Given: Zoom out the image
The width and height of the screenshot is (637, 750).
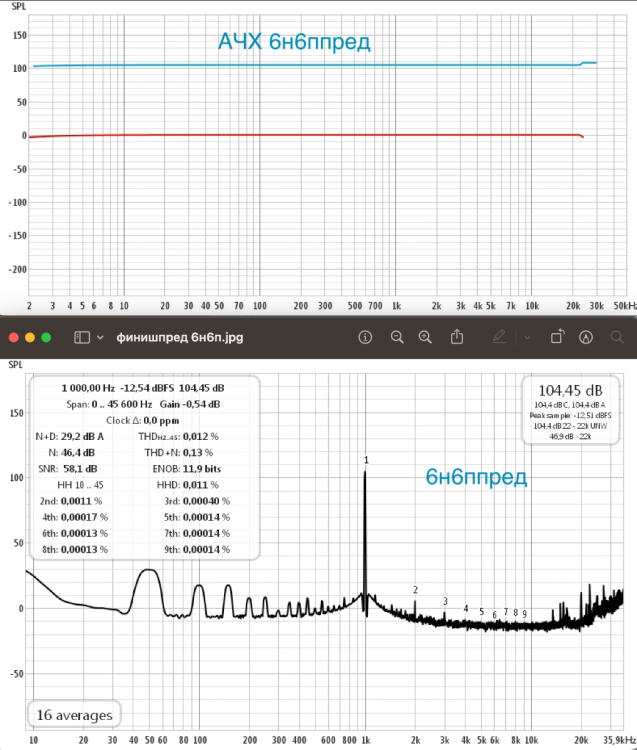Looking at the screenshot, I should click(x=397, y=338).
